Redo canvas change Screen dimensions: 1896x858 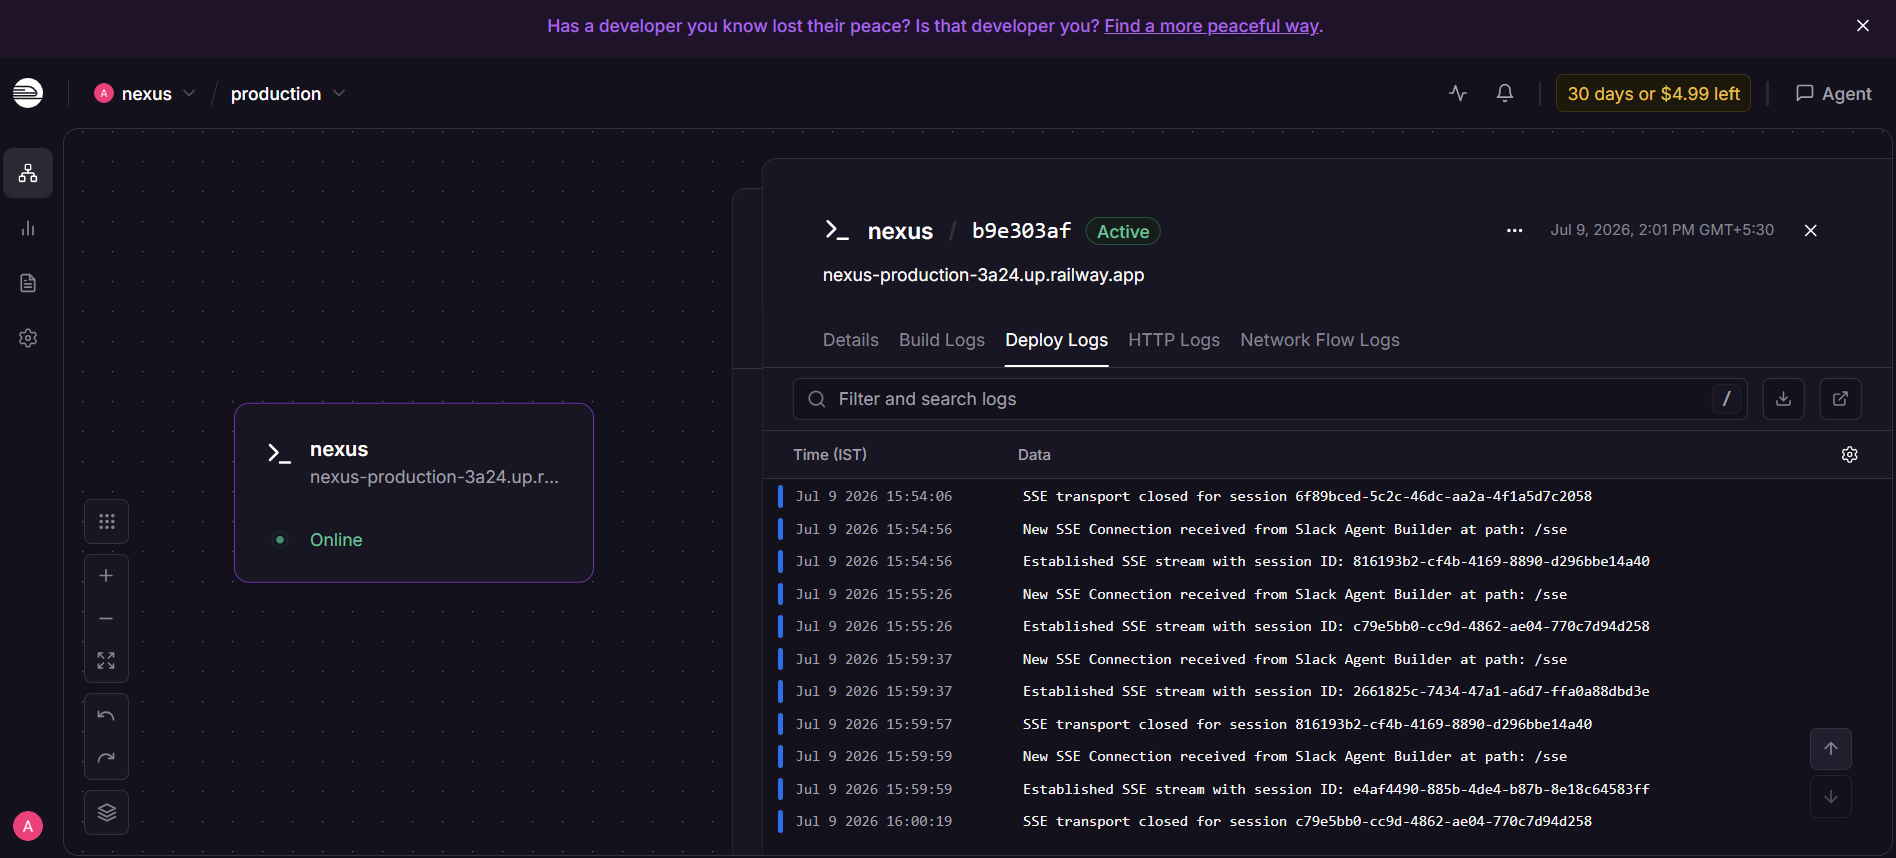coord(107,758)
